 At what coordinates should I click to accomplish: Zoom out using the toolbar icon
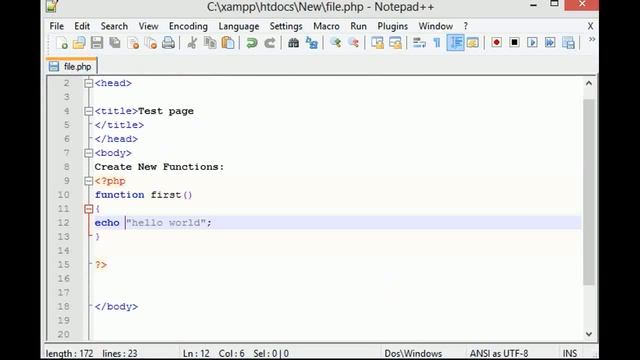pos(353,43)
